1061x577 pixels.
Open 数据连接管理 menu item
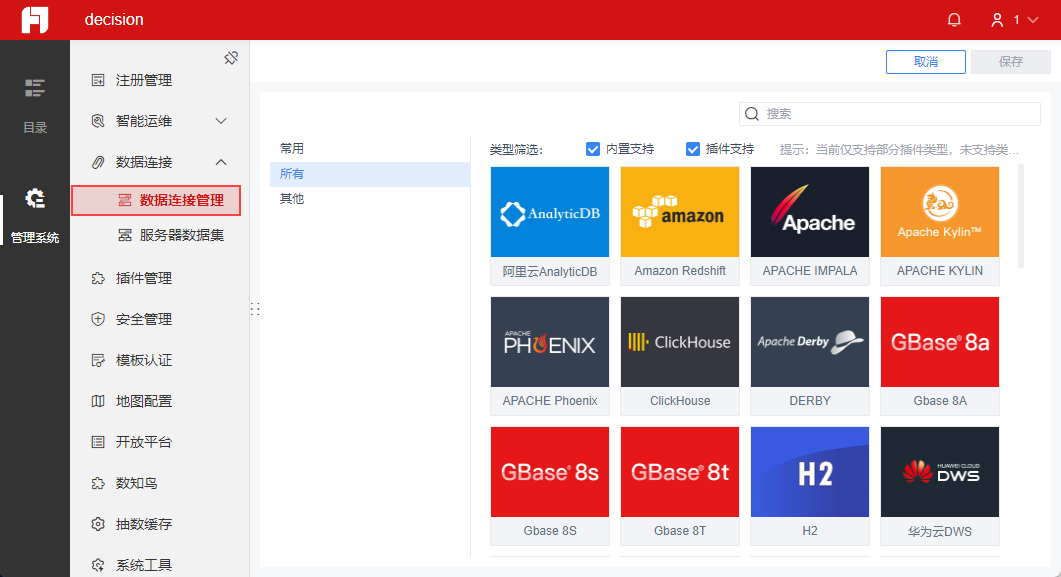(x=156, y=200)
